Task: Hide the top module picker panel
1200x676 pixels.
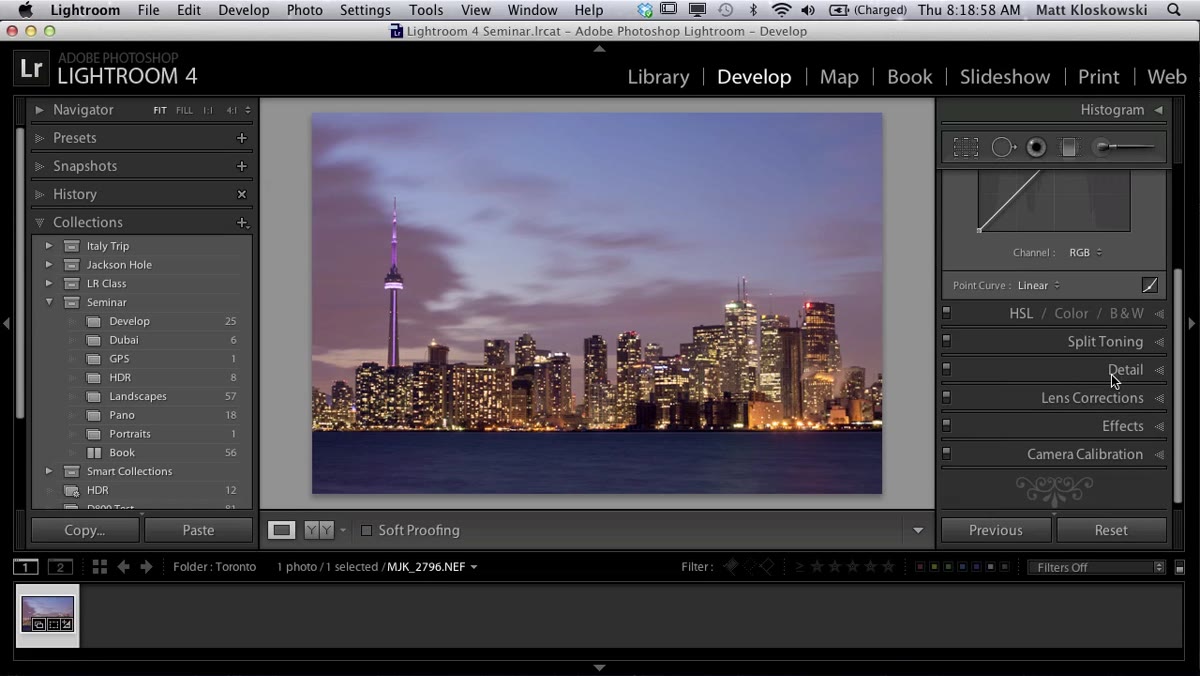Action: [x=599, y=48]
